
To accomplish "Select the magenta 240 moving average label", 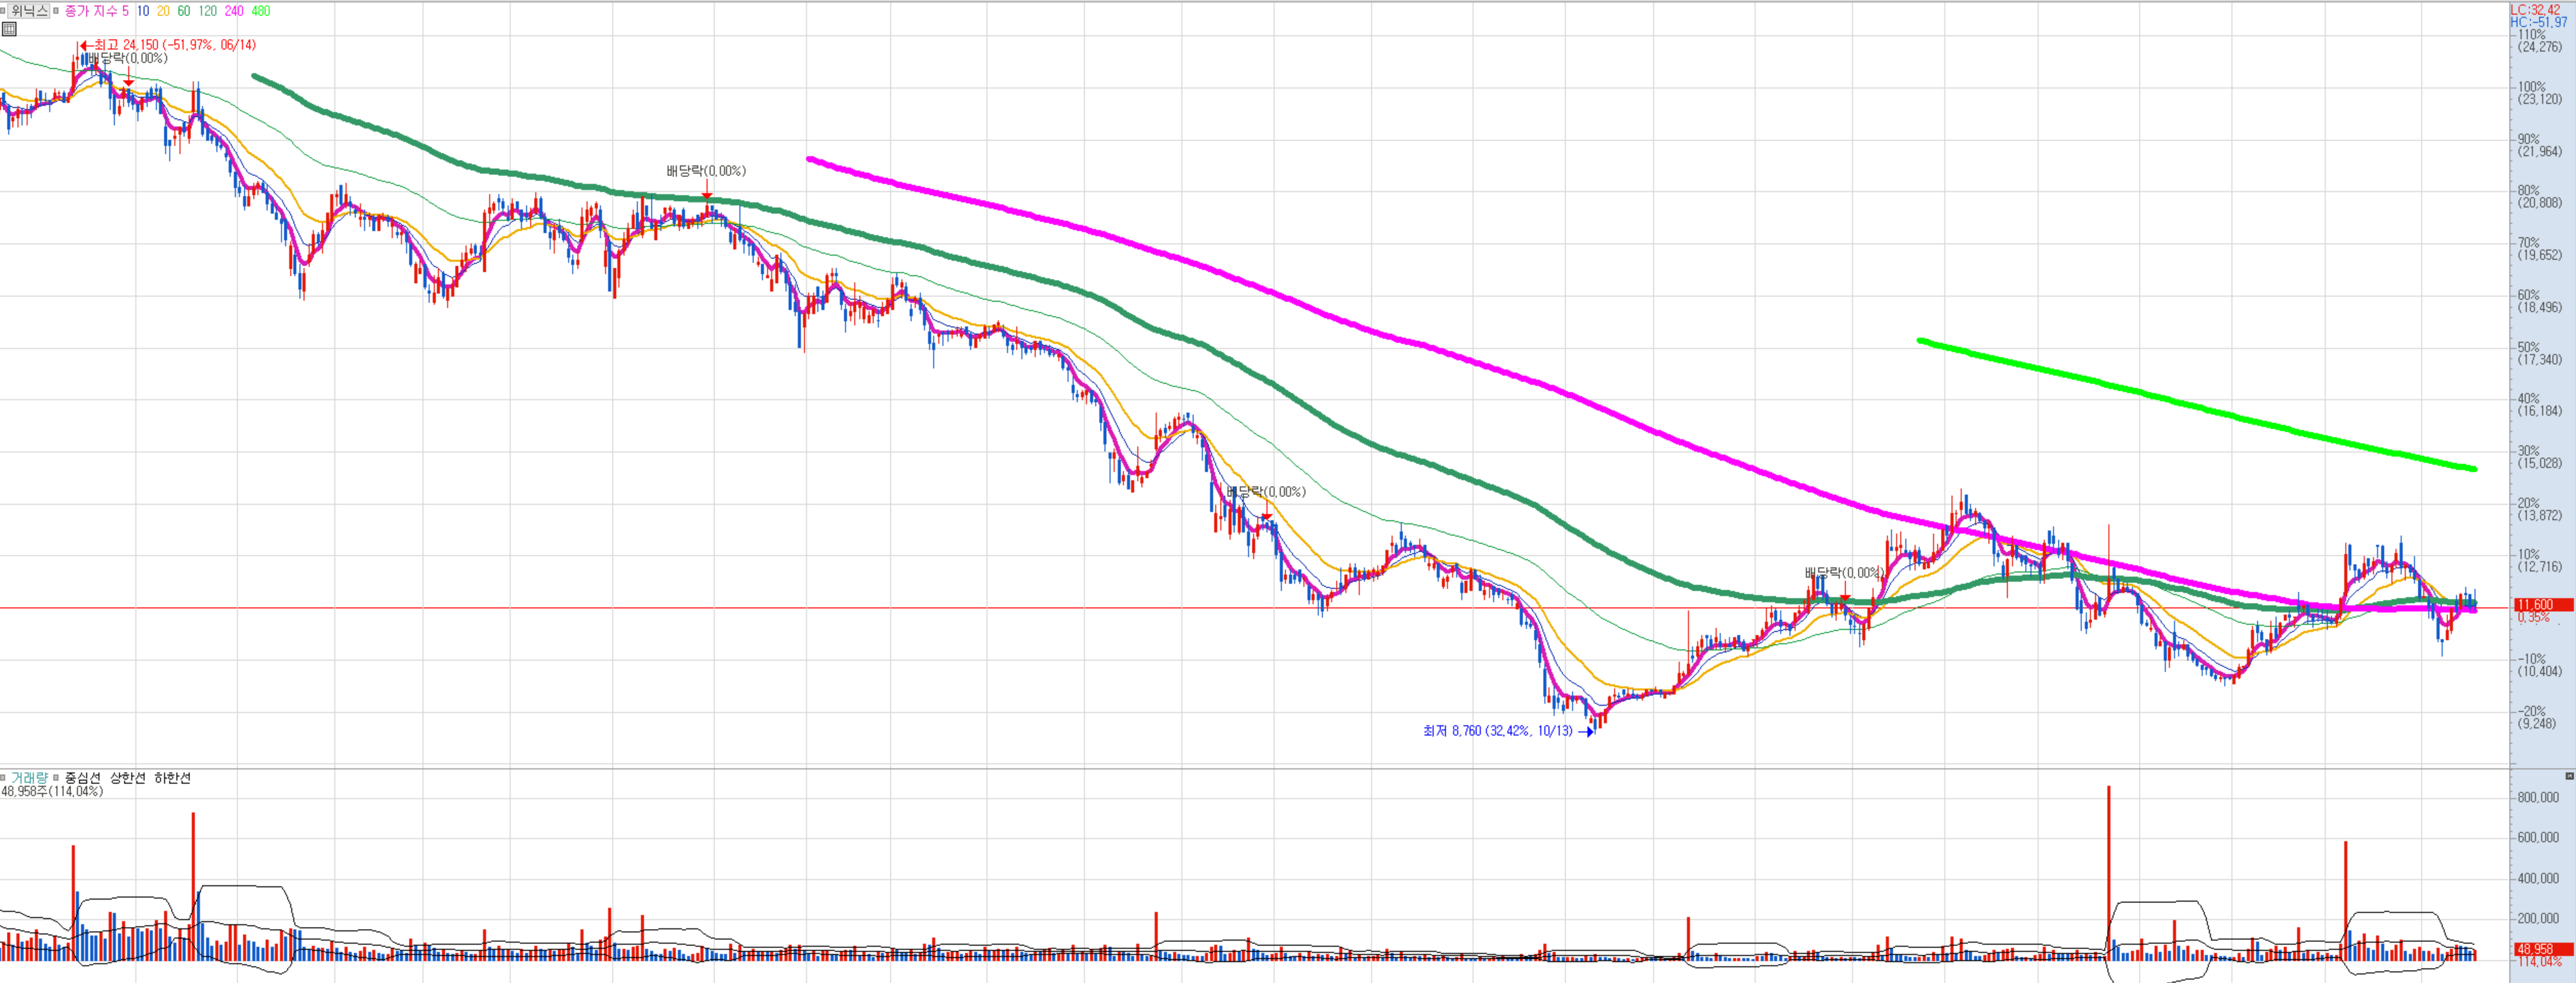I will click(234, 11).
